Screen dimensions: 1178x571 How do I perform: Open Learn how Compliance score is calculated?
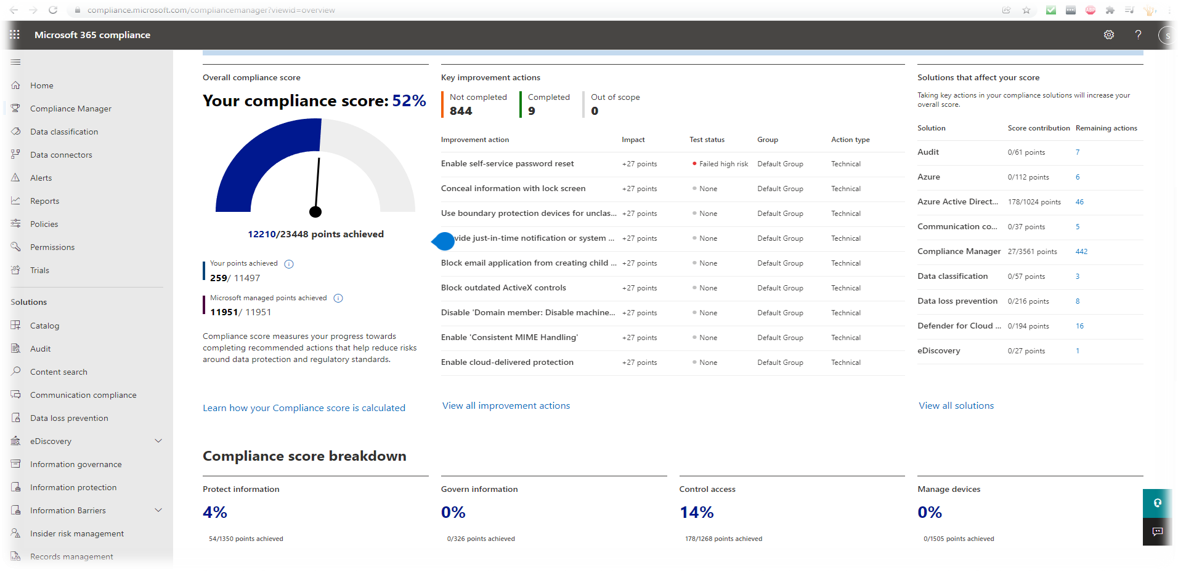click(x=304, y=408)
